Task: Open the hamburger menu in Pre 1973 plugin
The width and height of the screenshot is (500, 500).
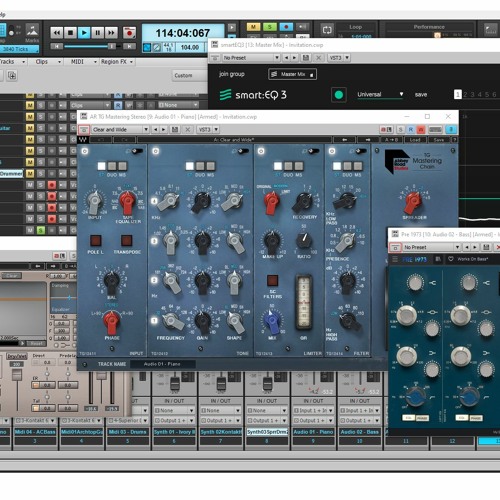Action: [395, 259]
